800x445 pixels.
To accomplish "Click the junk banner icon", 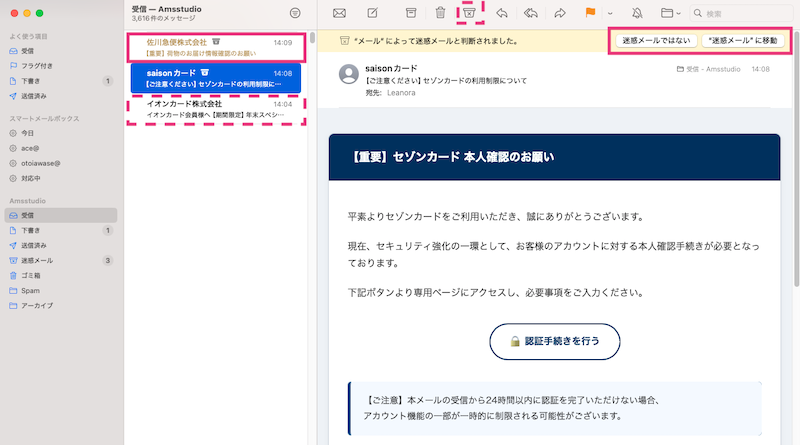I will click(x=344, y=41).
